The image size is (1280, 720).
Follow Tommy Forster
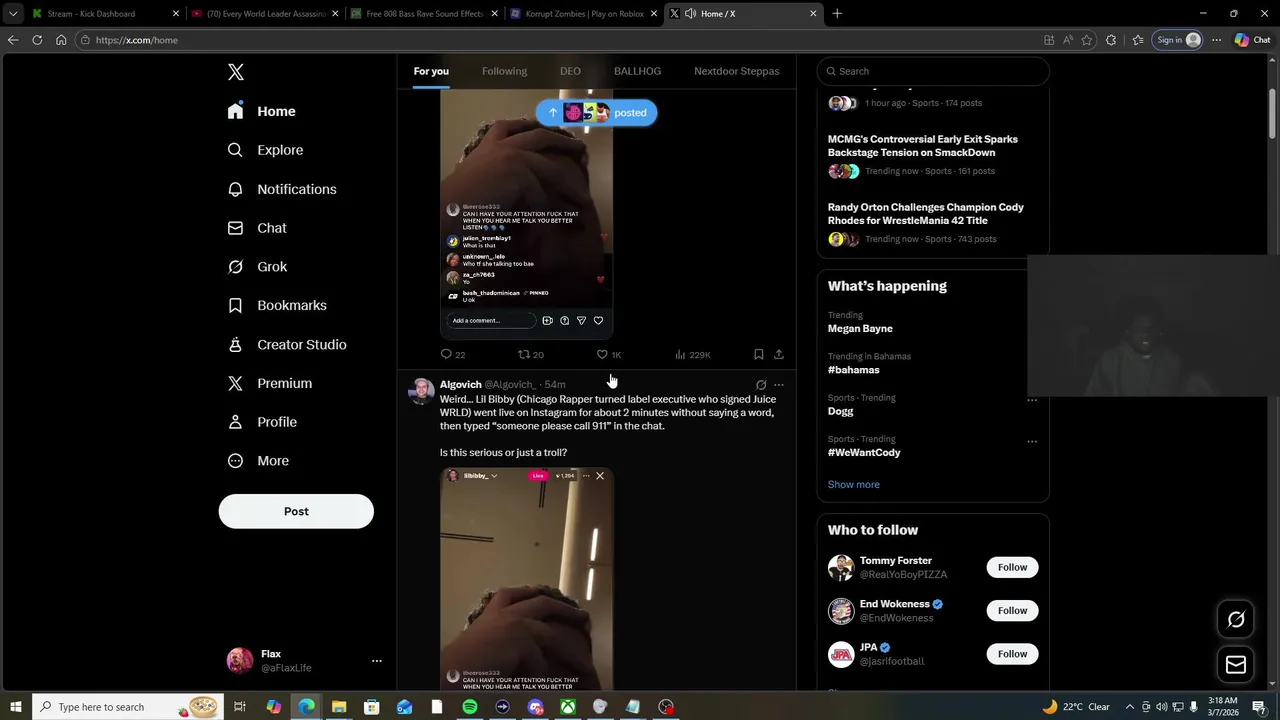coord(1012,567)
